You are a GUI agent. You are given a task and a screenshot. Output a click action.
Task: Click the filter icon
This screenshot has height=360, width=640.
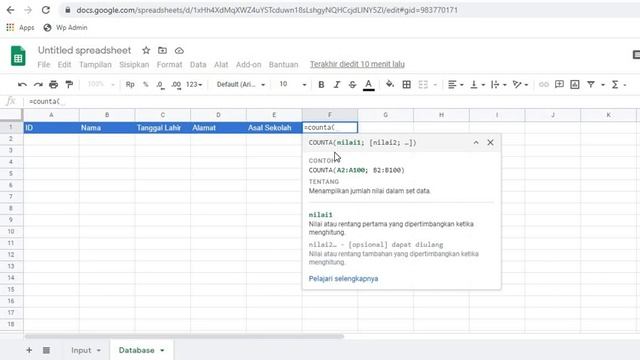click(x=591, y=84)
